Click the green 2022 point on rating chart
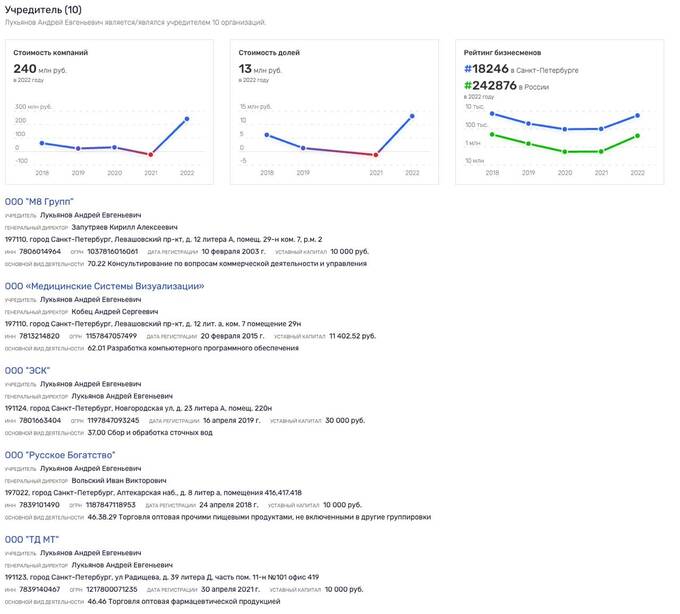This screenshot has height=614, width=680. (x=638, y=136)
